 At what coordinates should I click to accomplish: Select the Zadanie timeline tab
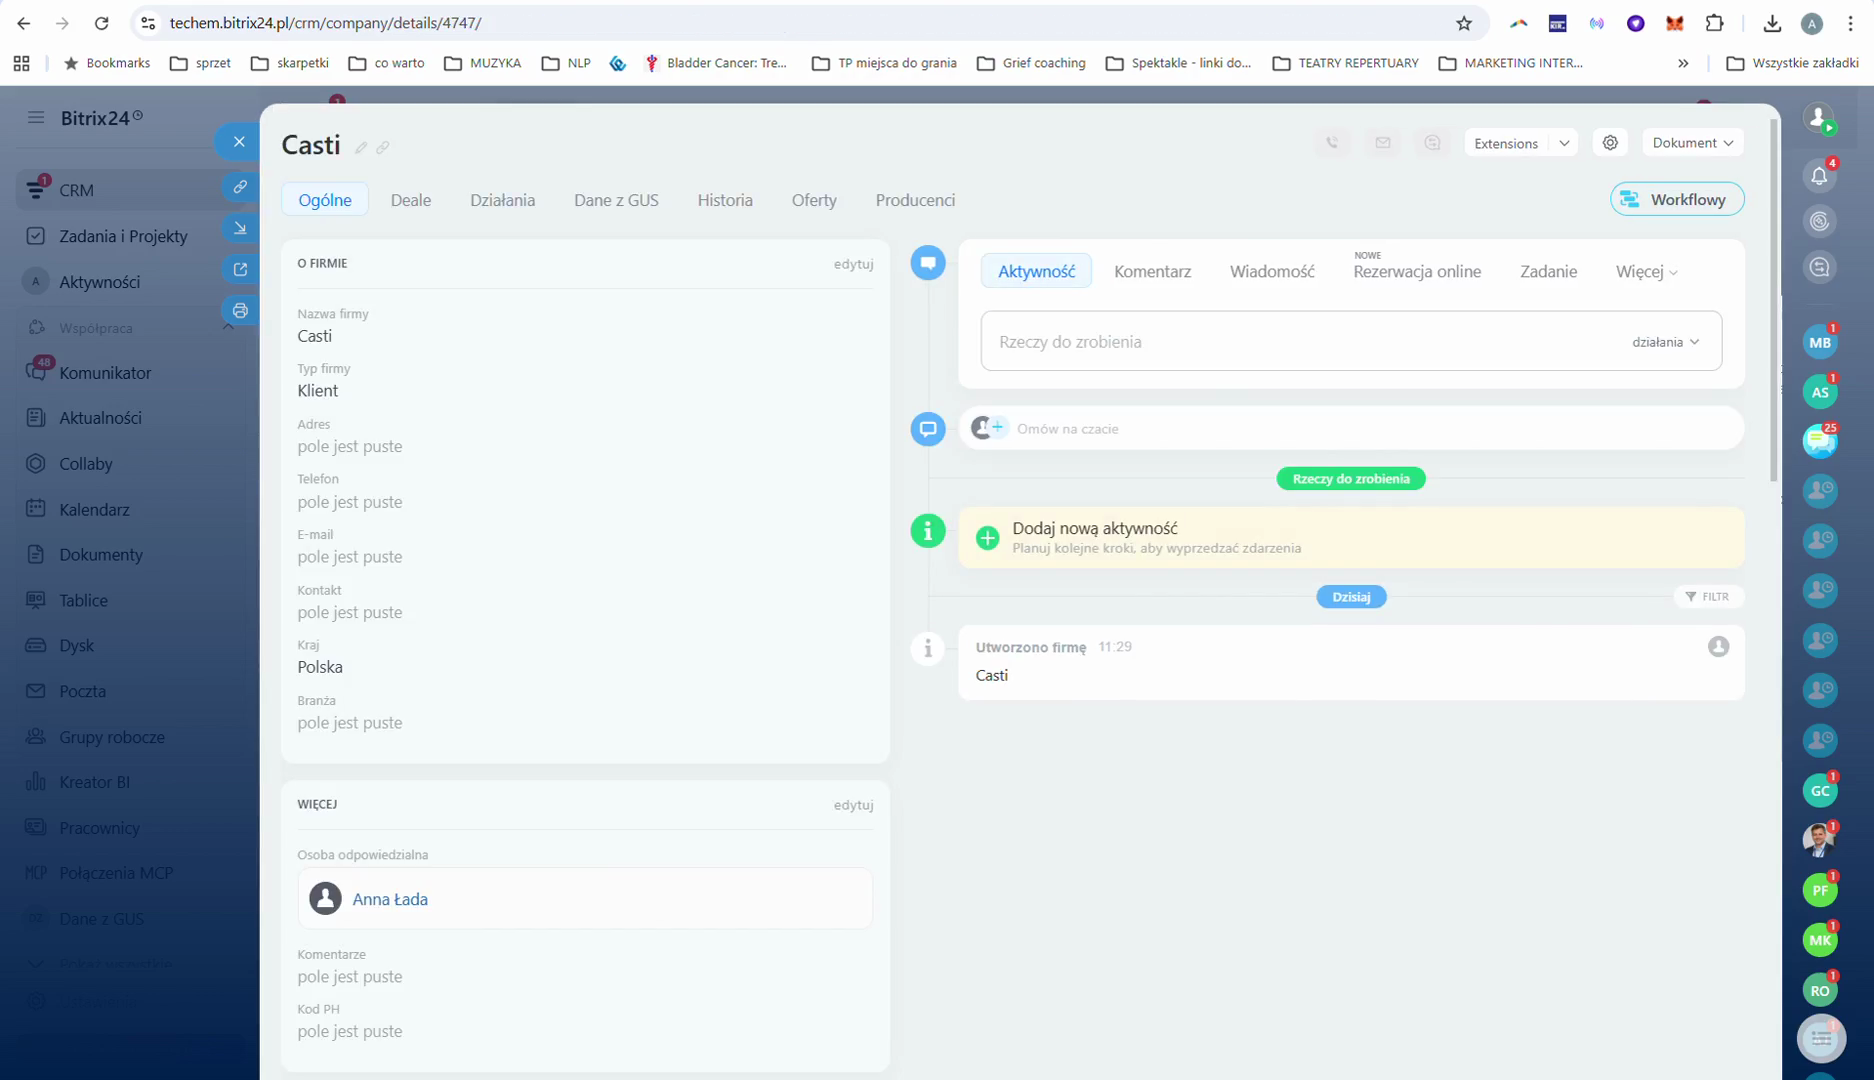pyautogui.click(x=1548, y=271)
